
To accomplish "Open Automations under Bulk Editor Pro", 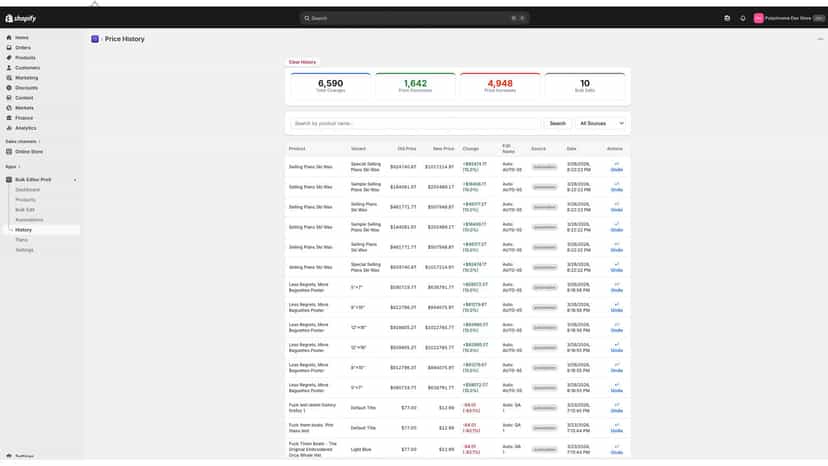I will tap(29, 220).
